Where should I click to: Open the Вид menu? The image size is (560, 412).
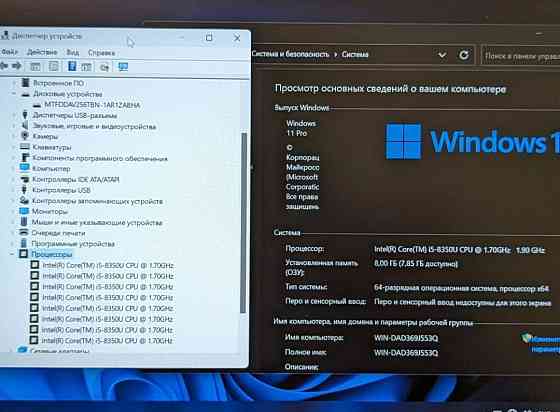[x=73, y=52]
